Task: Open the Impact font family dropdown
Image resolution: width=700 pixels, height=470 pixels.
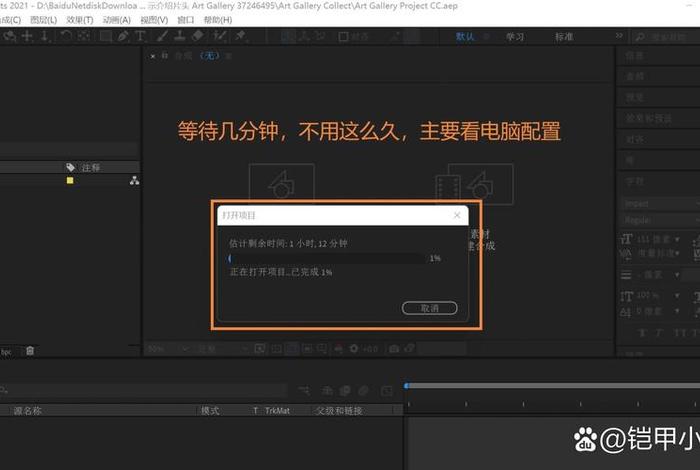Action: pyautogui.click(x=660, y=204)
